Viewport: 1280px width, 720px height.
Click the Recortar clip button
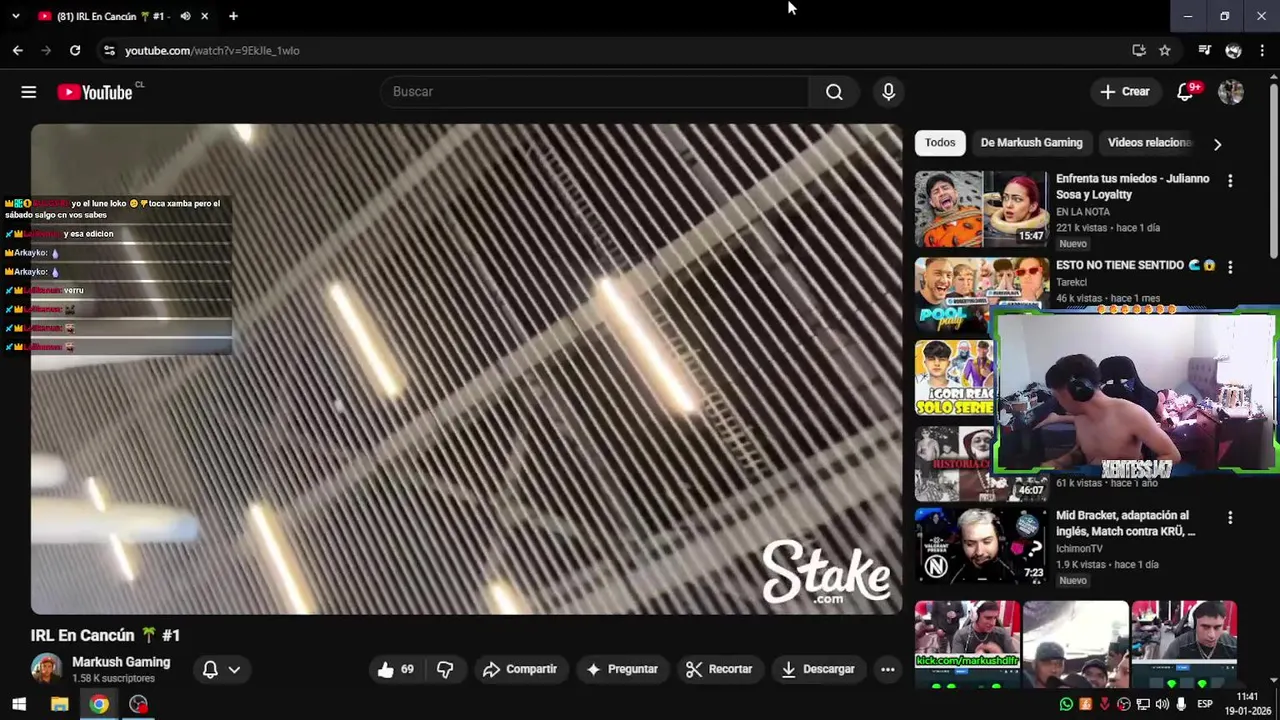click(719, 669)
